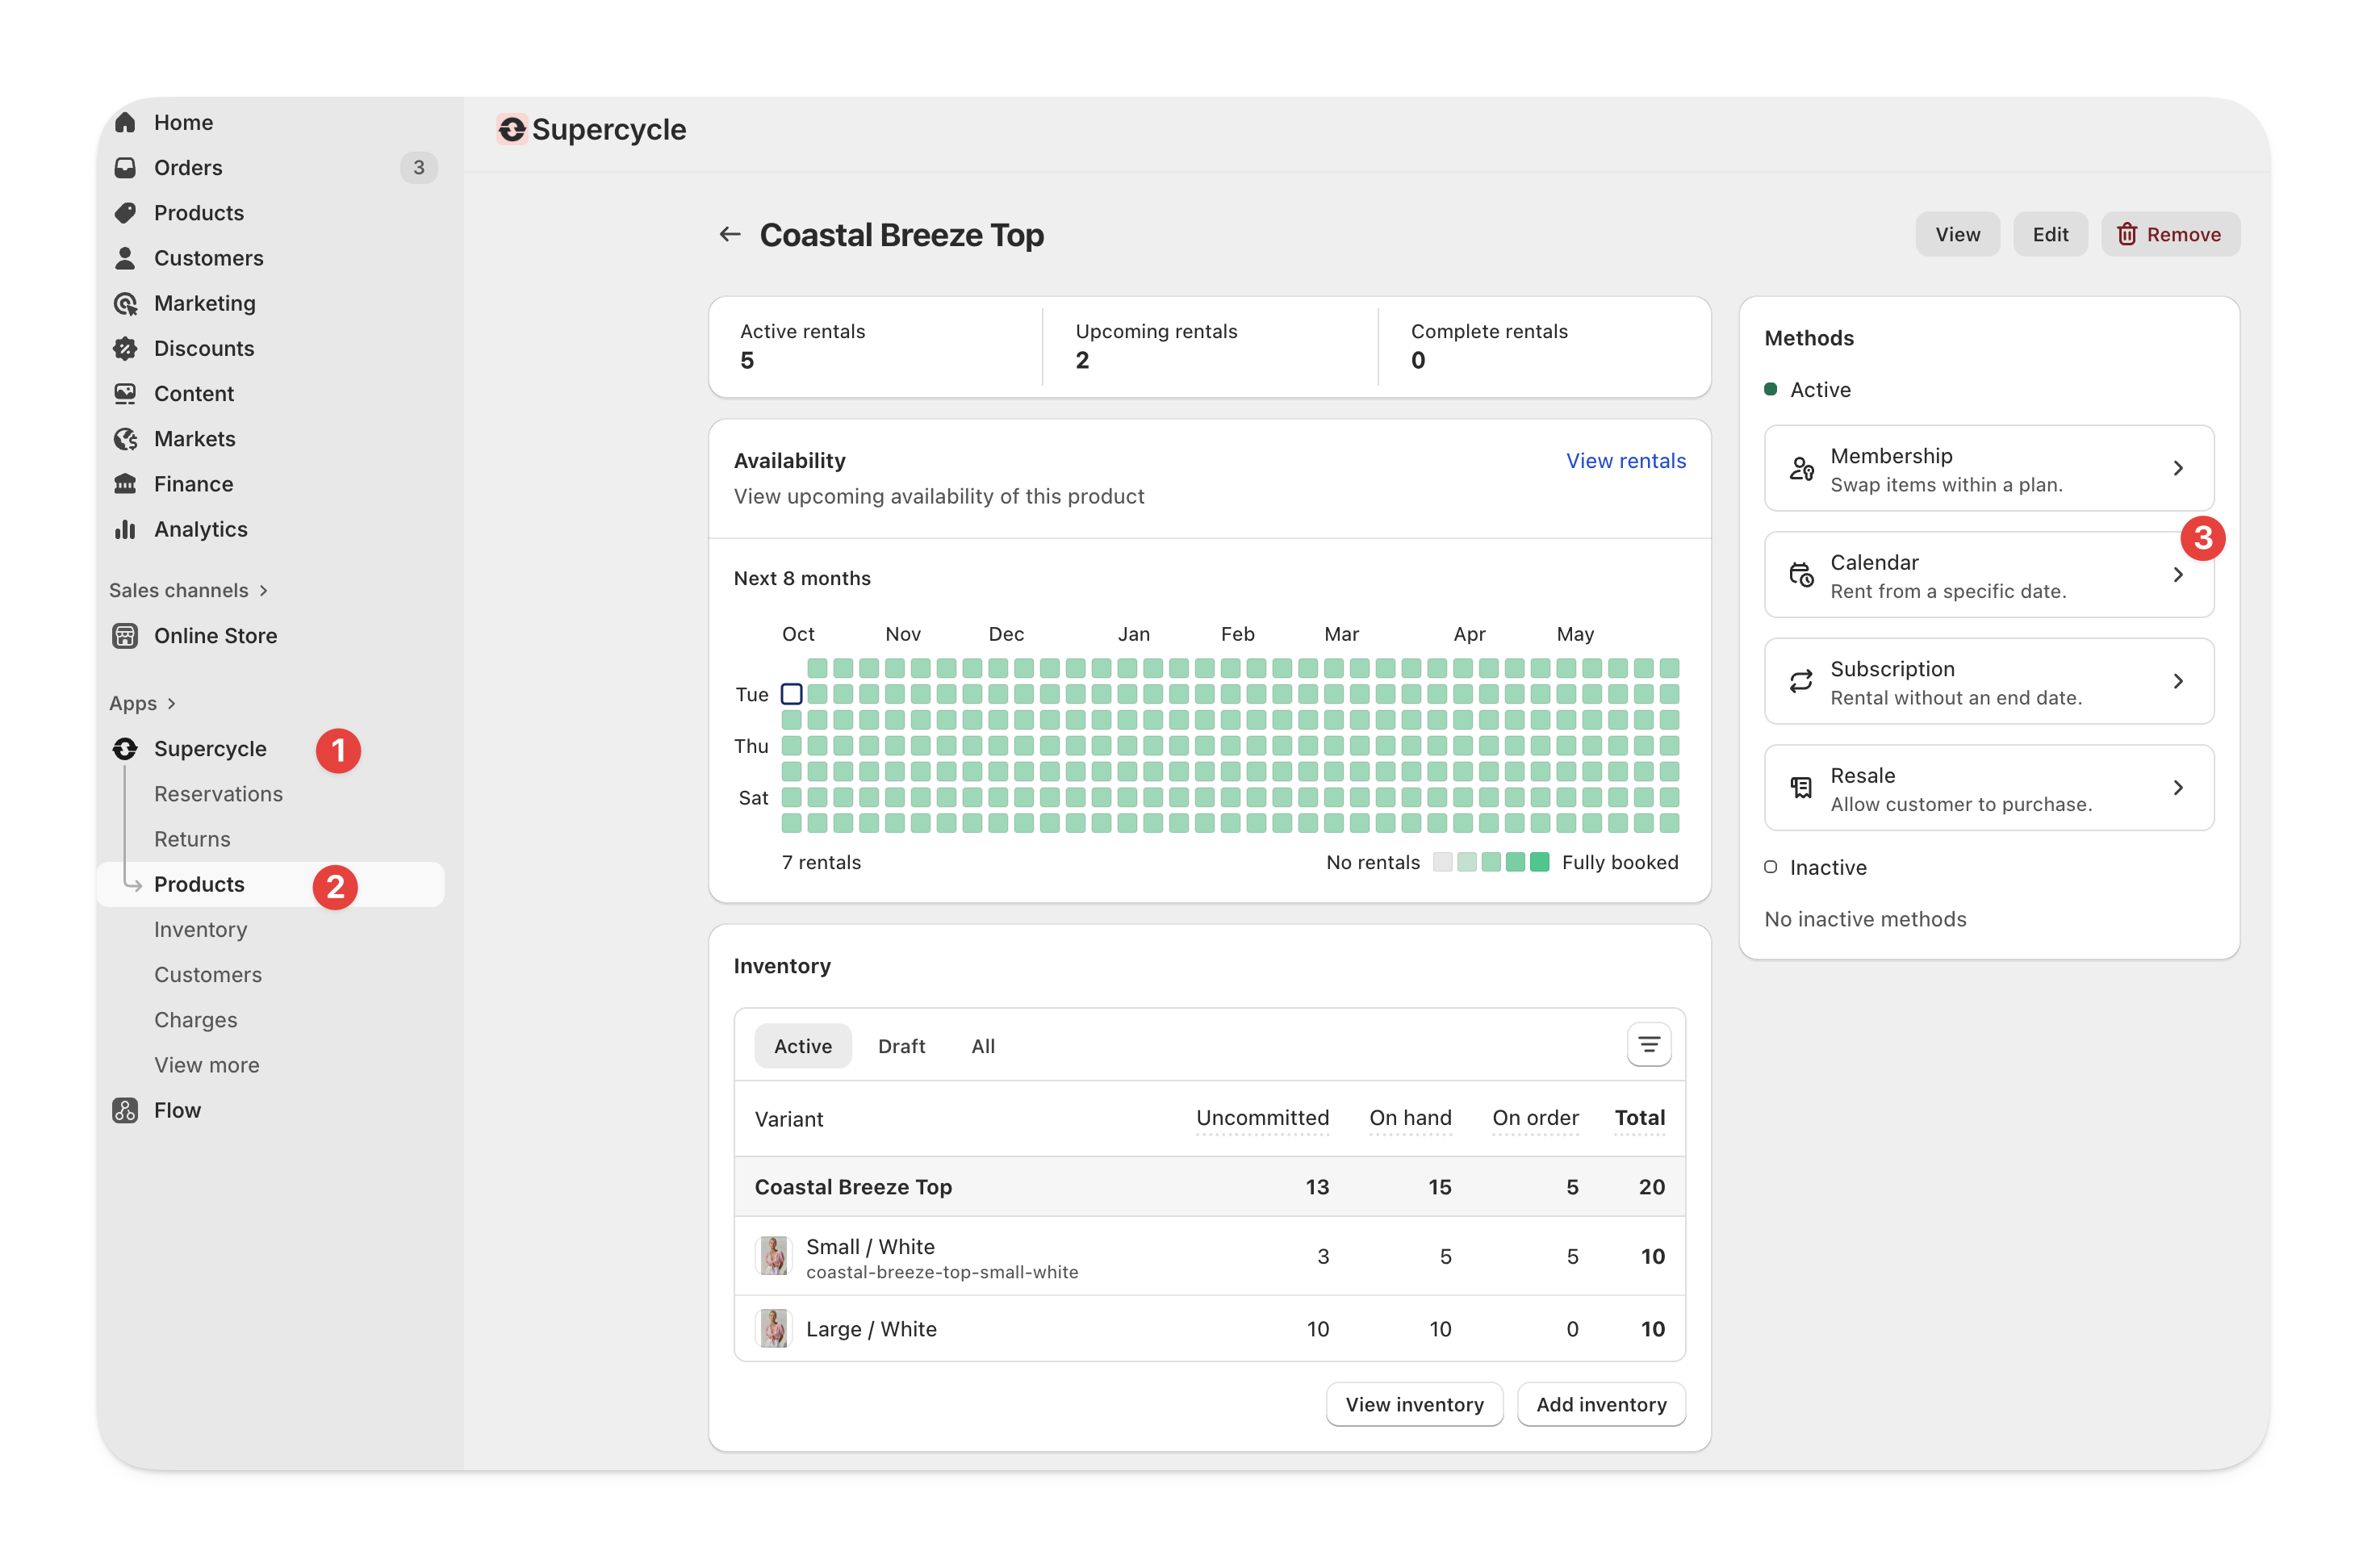Expand the Apps section chevron
Screen dimensions: 2367x1568
[x=172, y=703]
